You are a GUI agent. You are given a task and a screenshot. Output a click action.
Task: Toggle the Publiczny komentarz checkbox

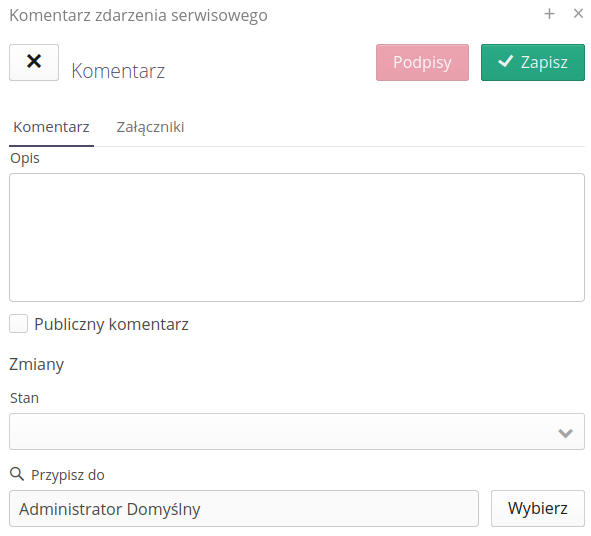[x=18, y=324]
